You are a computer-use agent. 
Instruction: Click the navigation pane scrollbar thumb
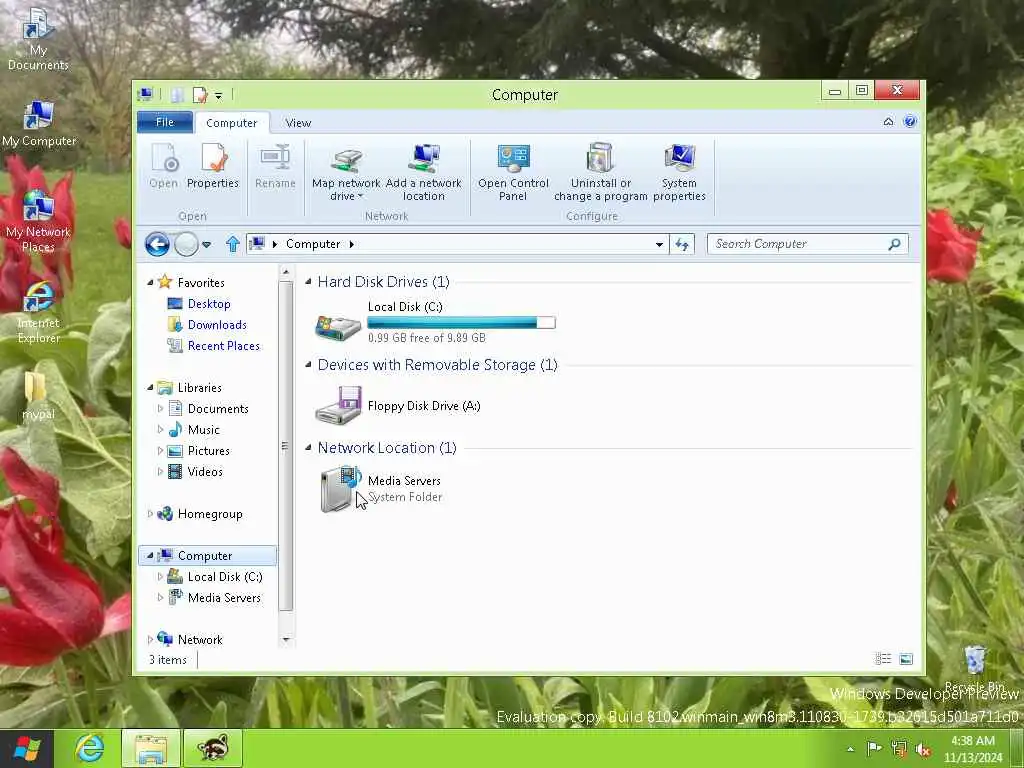pyautogui.click(x=285, y=445)
